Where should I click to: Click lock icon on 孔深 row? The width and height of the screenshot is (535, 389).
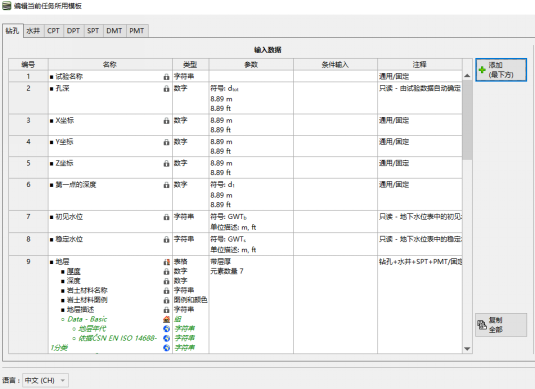tap(166, 89)
